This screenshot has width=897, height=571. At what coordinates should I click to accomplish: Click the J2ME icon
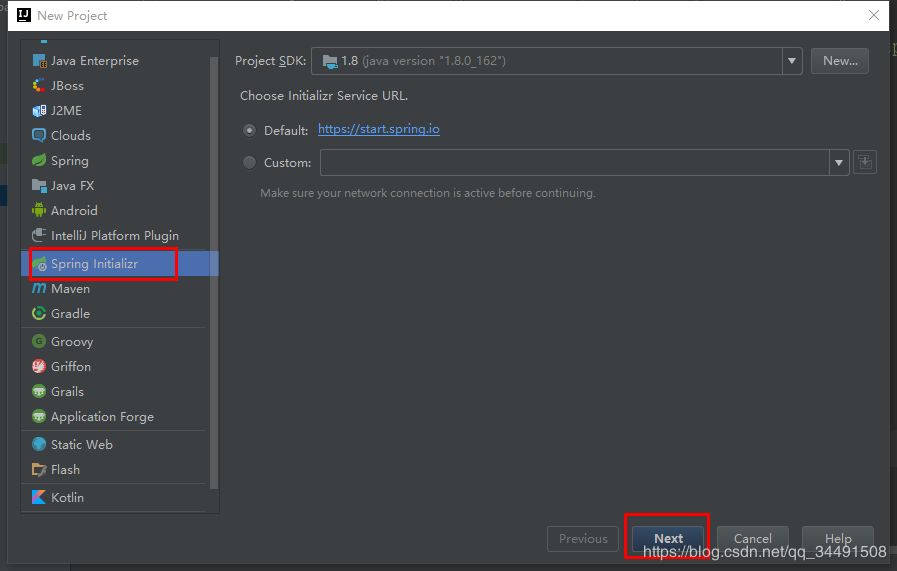tap(39, 110)
